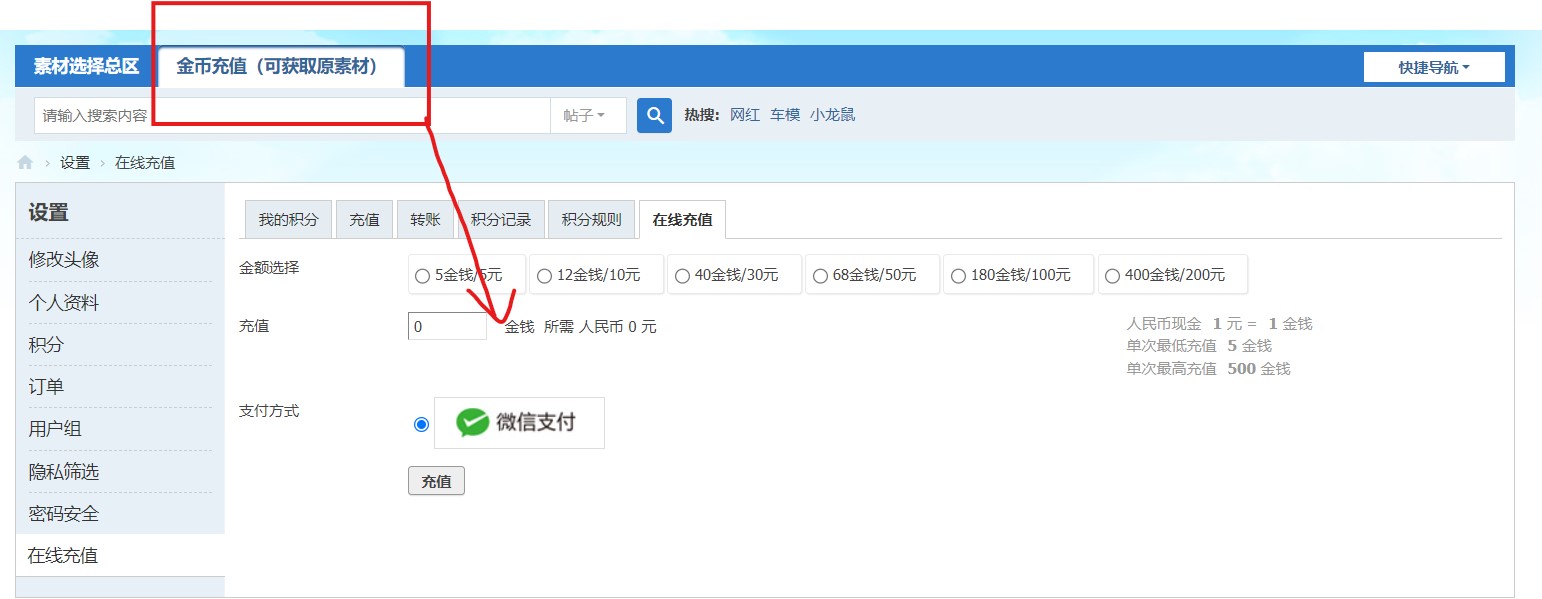1542x599 pixels.
Task: Select the 微信支付 payment radio button
Action: pyautogui.click(x=421, y=424)
